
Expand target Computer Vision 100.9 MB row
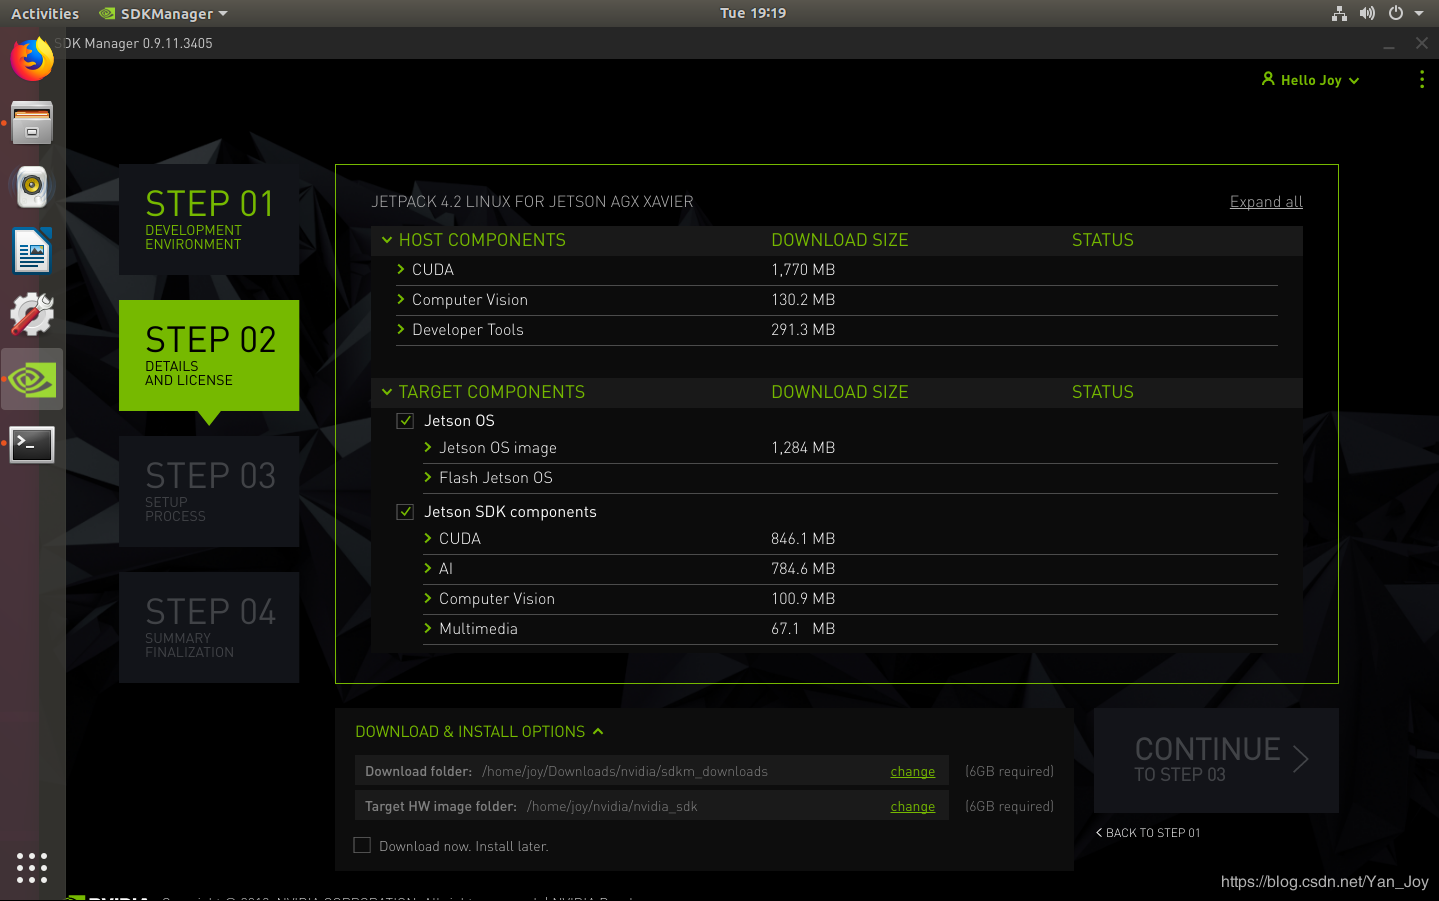click(x=428, y=599)
